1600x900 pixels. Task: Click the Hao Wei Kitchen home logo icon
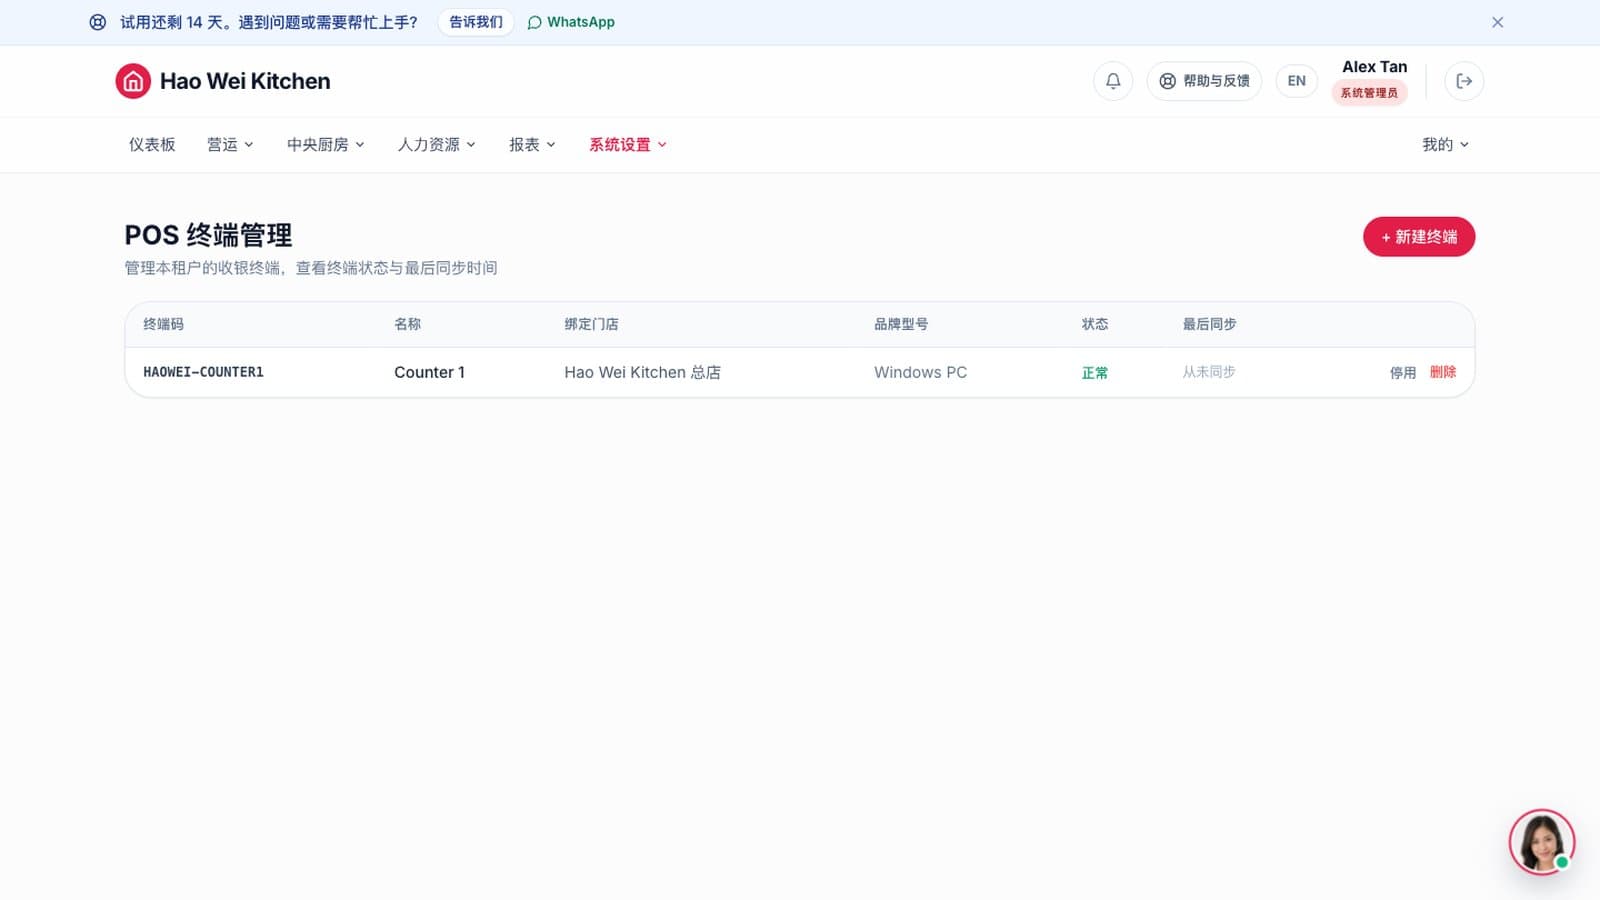[x=133, y=81]
